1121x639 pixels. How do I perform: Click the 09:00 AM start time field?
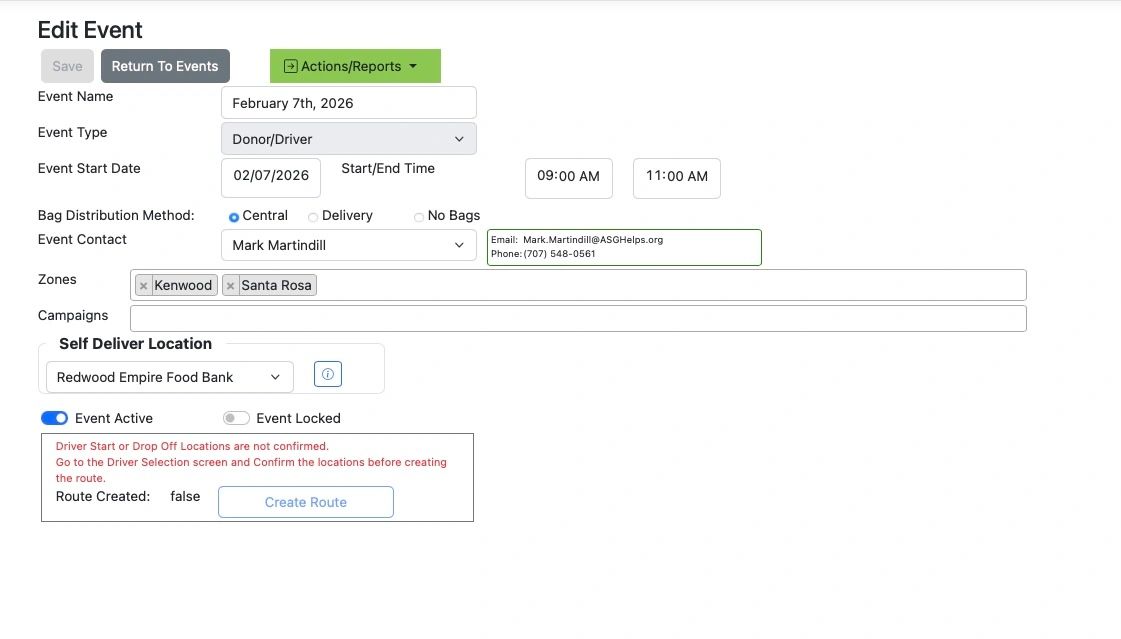coord(568,177)
